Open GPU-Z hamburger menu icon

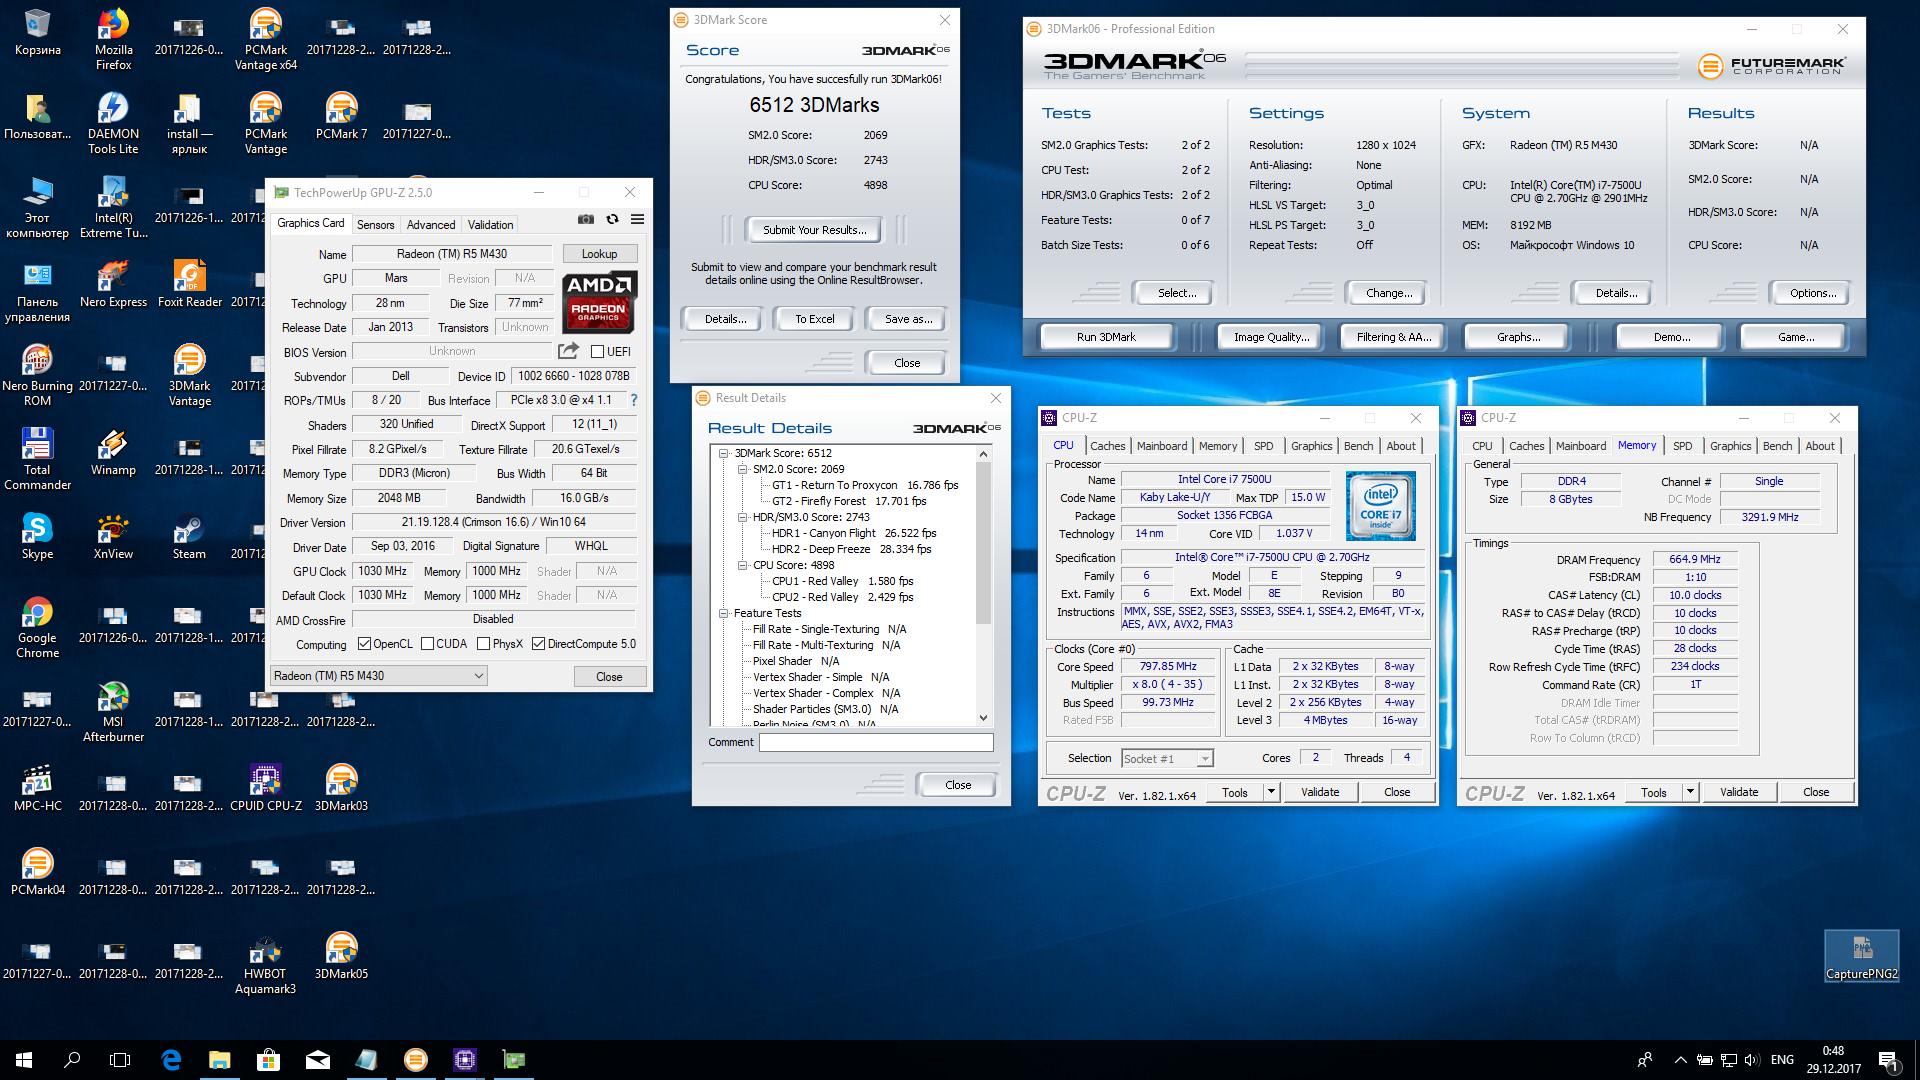point(637,220)
